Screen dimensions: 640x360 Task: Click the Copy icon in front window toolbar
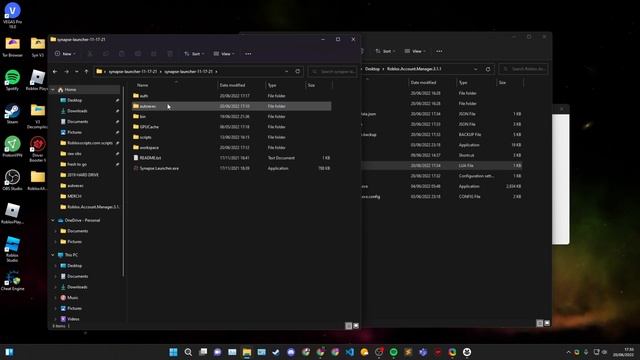pos(106,53)
